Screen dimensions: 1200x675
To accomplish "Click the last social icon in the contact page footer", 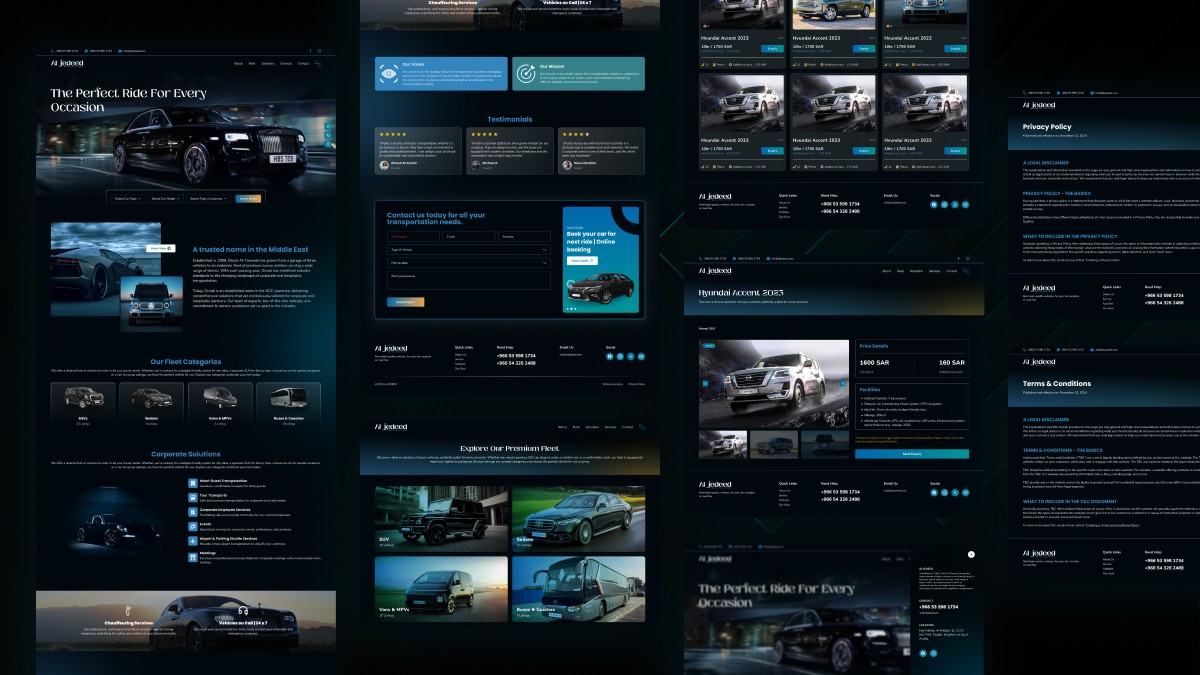I will click(641, 356).
